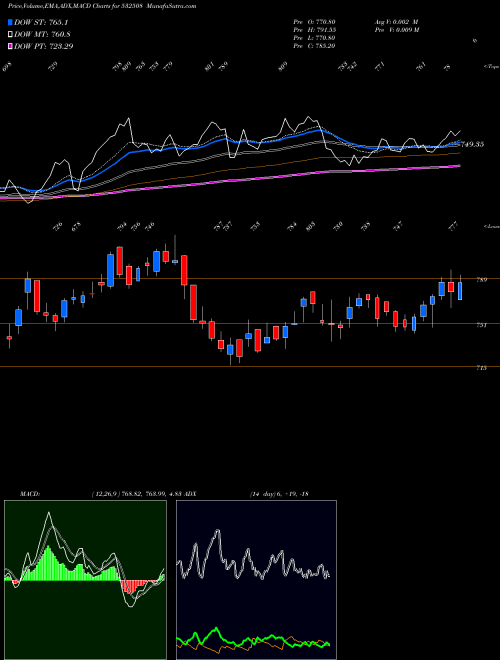The height and width of the screenshot is (660, 500).
Task: Click the '<-Tops' axis label
Action: [491, 67]
